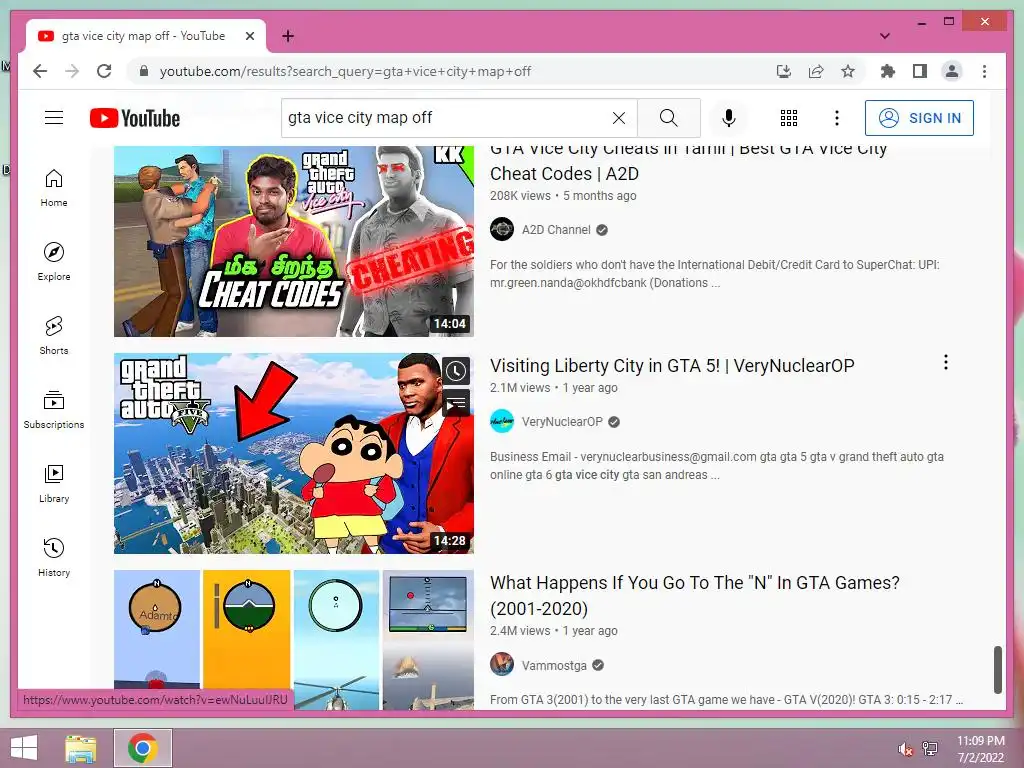Image resolution: width=1024 pixels, height=768 pixels.
Task: Click the A2D Channel avatar
Action: (502, 229)
